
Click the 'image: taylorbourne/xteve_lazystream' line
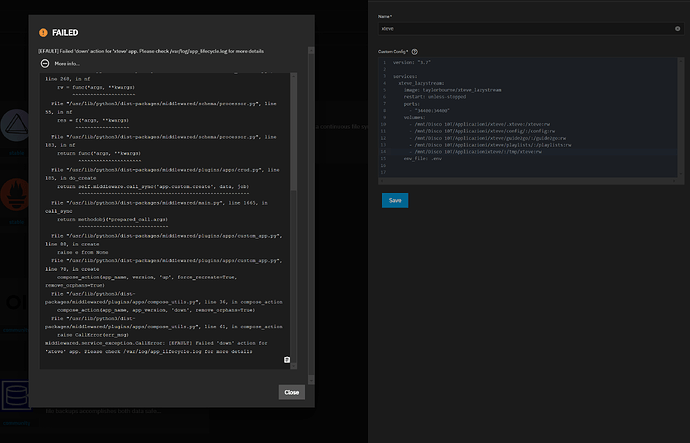452,90
